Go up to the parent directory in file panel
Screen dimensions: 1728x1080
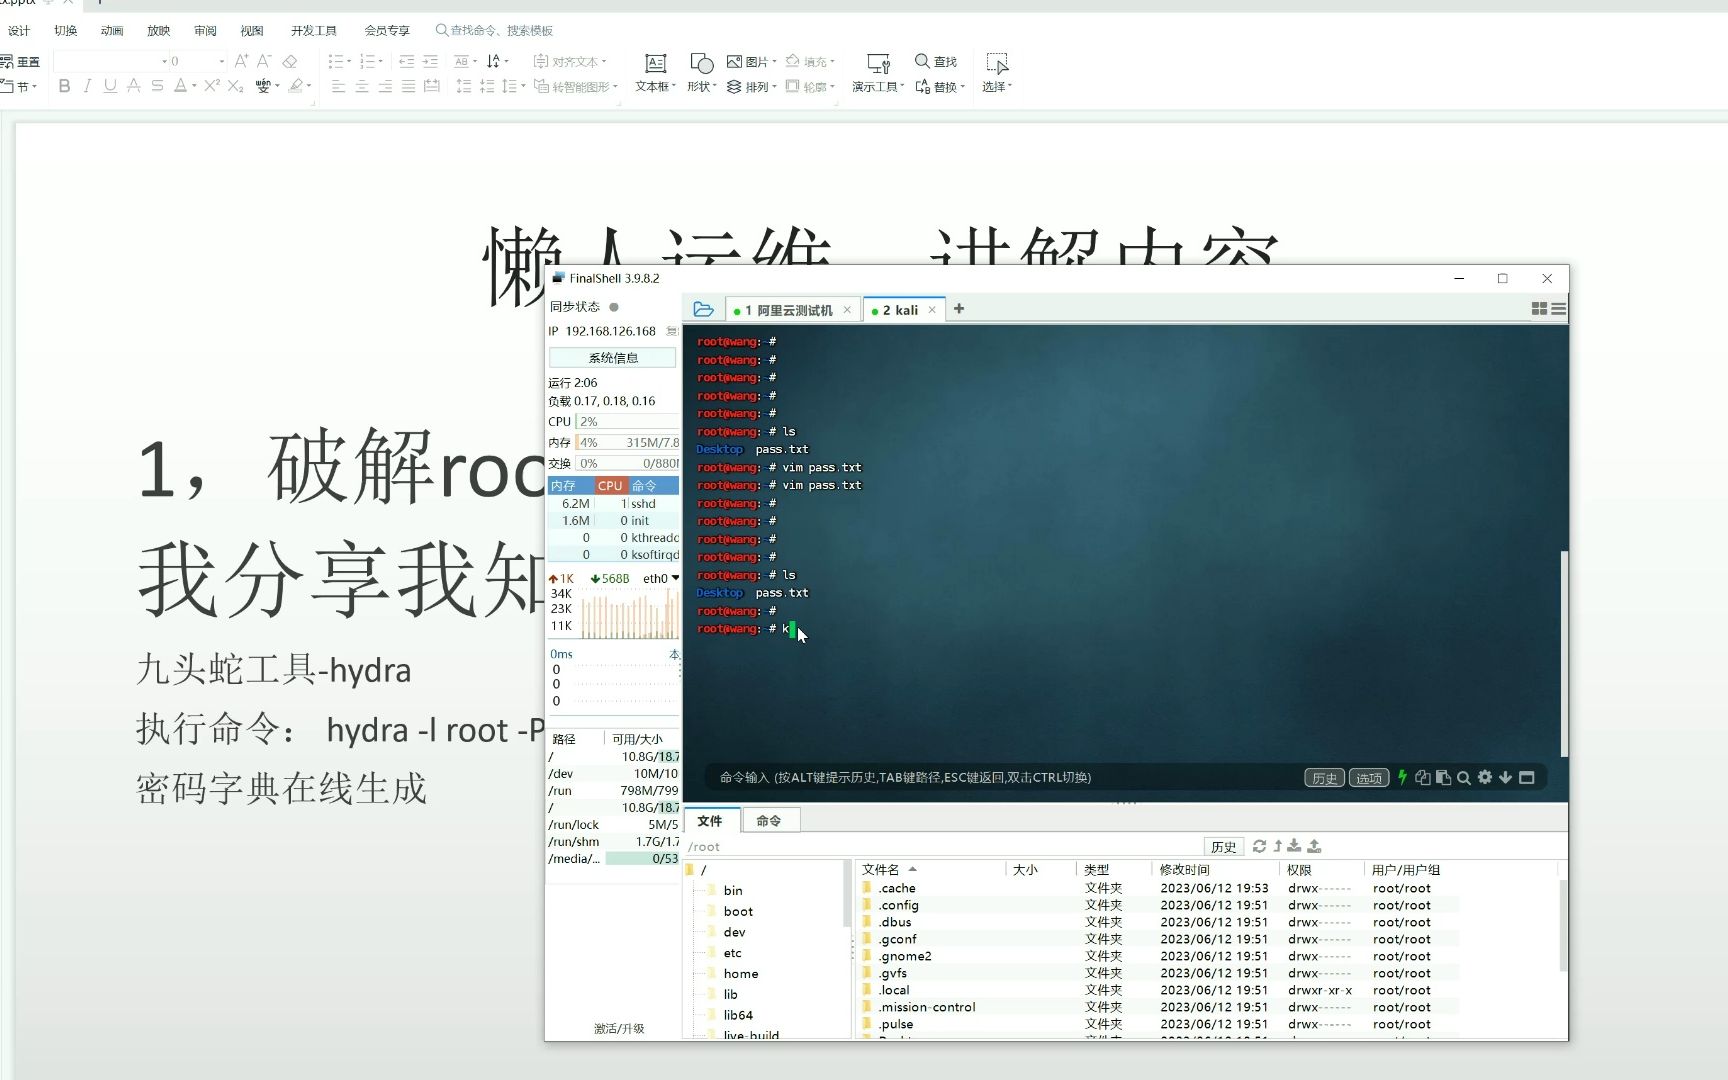point(1278,846)
